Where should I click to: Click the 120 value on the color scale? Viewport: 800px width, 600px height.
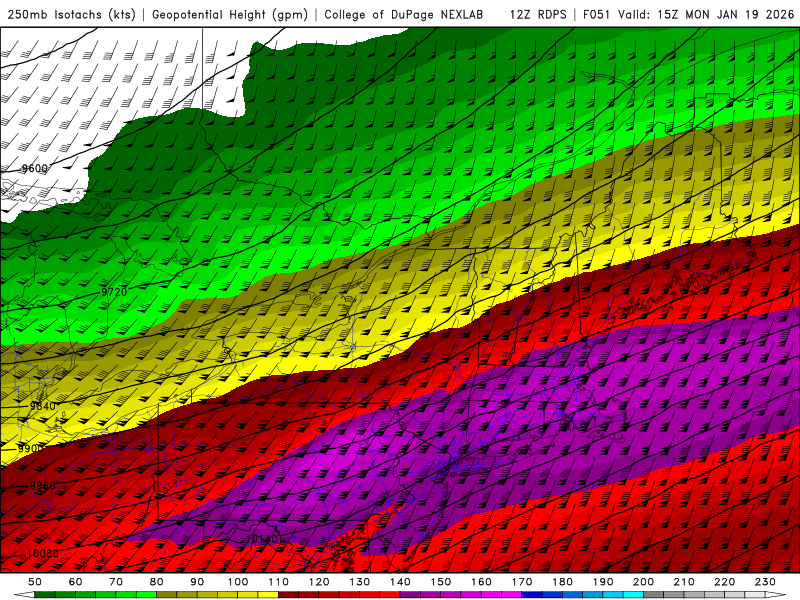point(319,582)
